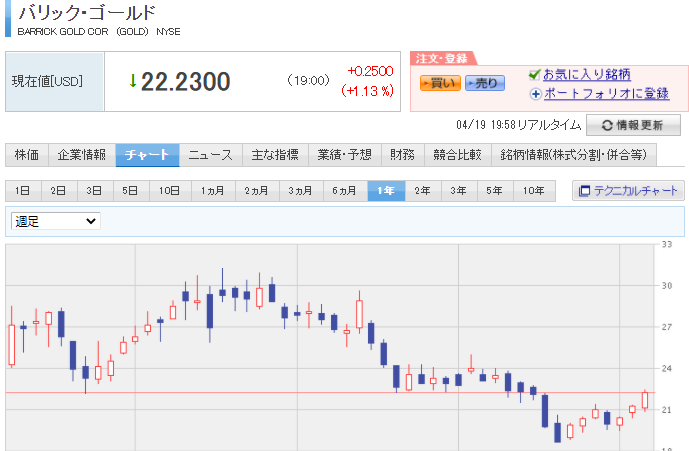The height and width of the screenshot is (451, 689).
Task: Click the green checkmark icon beside お気に入り銘柄
Action: [534, 75]
